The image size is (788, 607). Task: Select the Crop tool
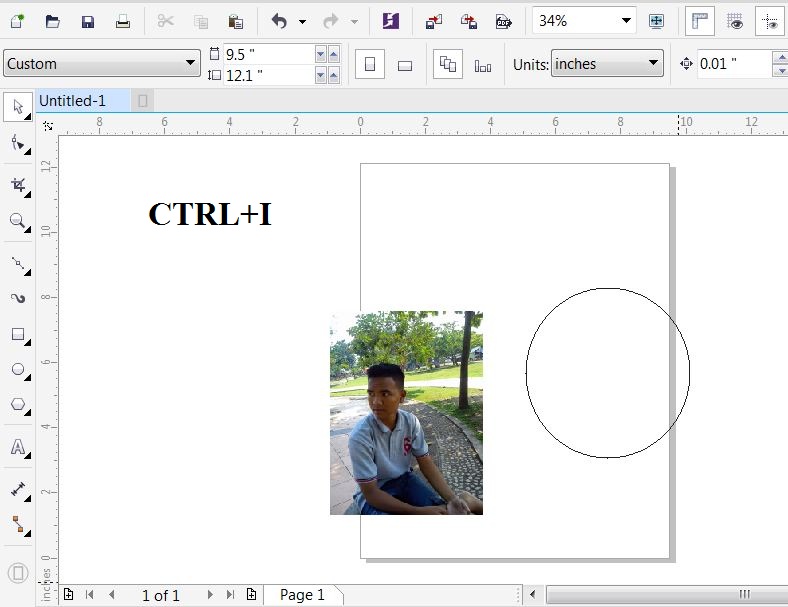(18, 185)
